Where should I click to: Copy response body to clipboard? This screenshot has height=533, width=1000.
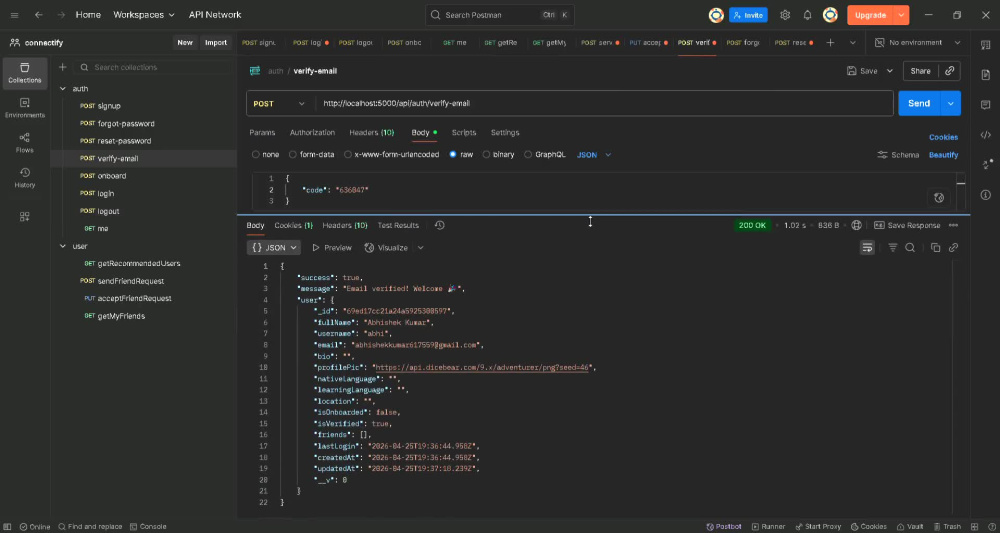935,247
